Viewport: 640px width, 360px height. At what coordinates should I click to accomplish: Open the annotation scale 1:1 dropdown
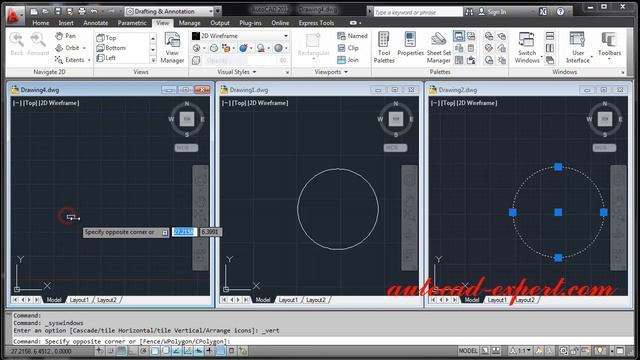[x=521, y=351]
